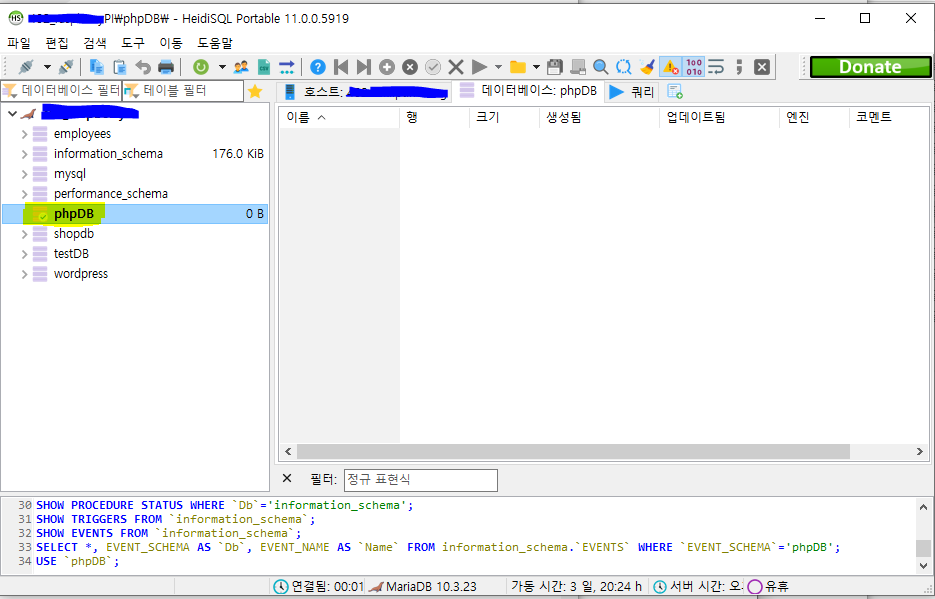Add a new query tab

pyautogui.click(x=675, y=92)
